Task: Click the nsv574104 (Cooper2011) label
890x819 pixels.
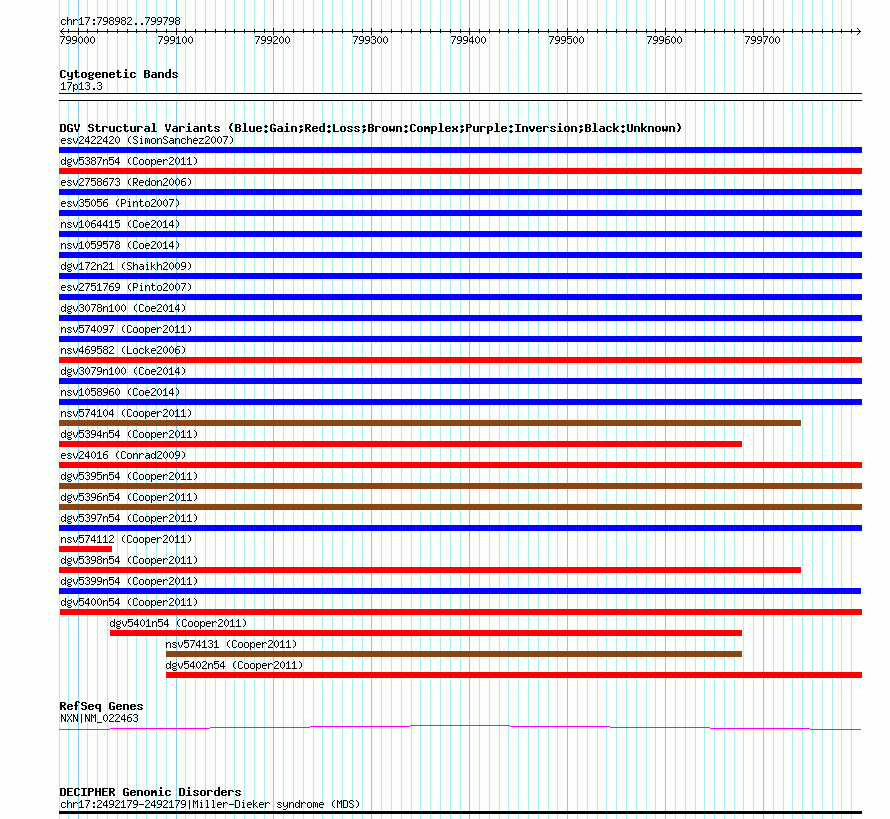Action: 126,413
